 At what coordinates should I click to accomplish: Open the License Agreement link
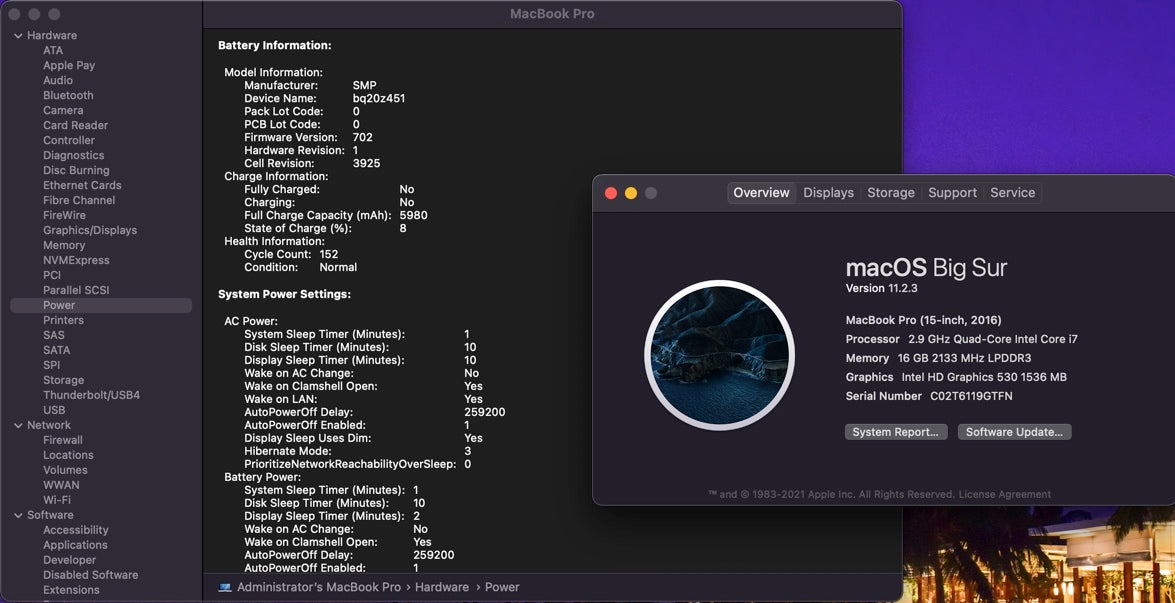point(1004,494)
